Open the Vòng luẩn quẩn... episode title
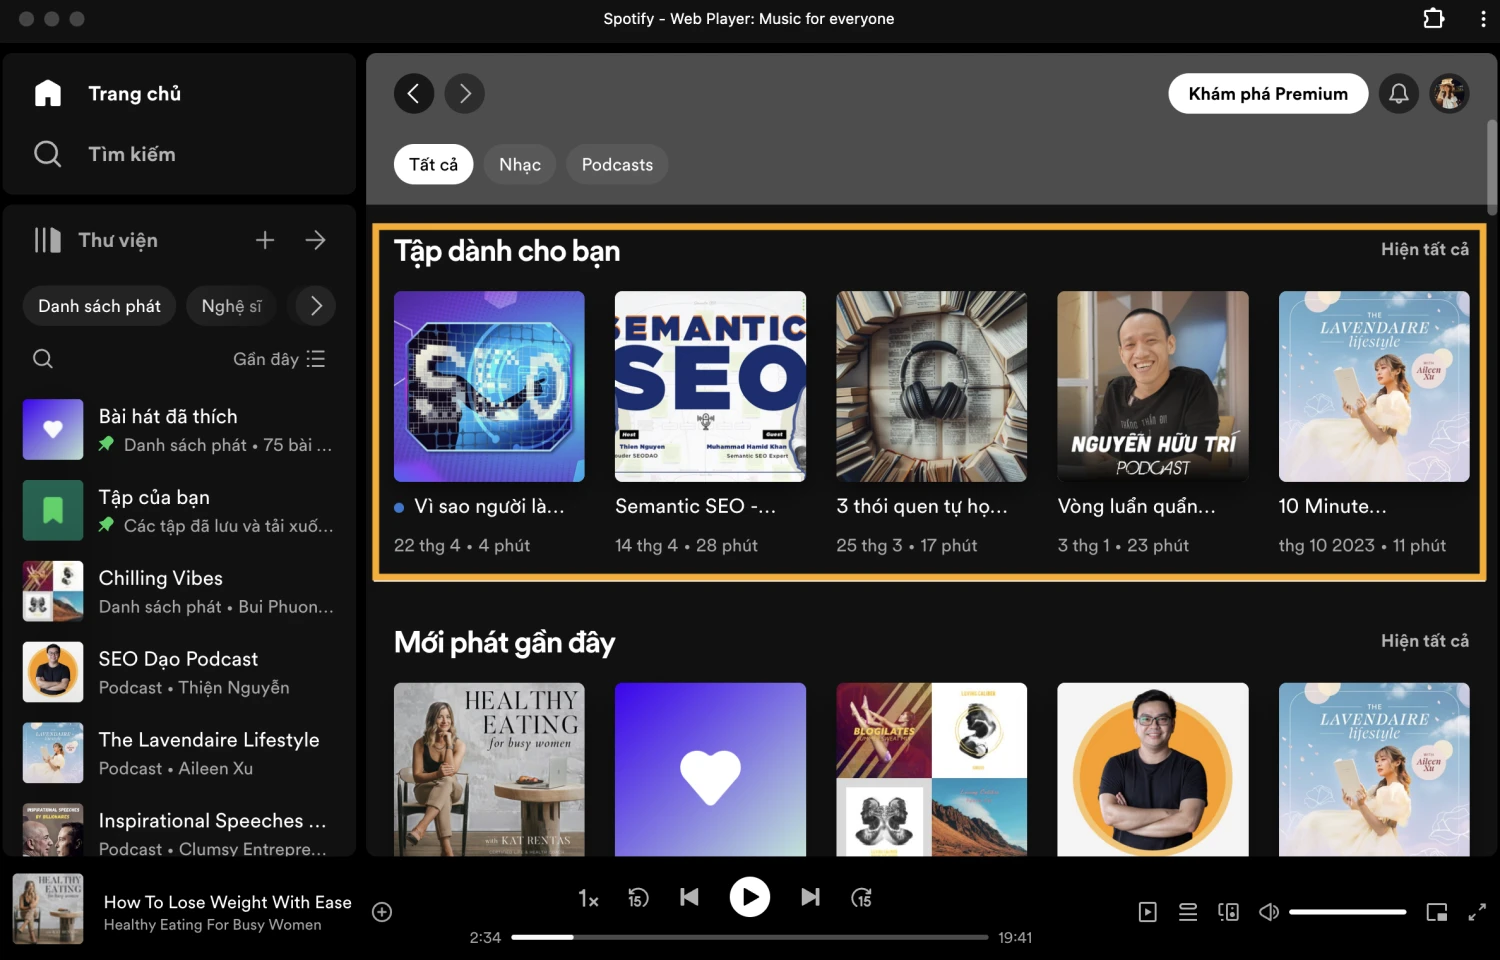 pos(1137,506)
